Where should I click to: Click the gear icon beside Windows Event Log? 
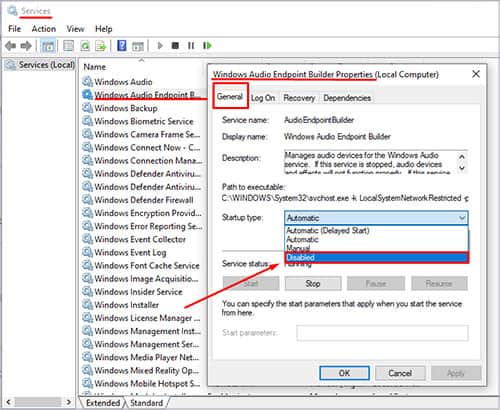click(x=87, y=252)
